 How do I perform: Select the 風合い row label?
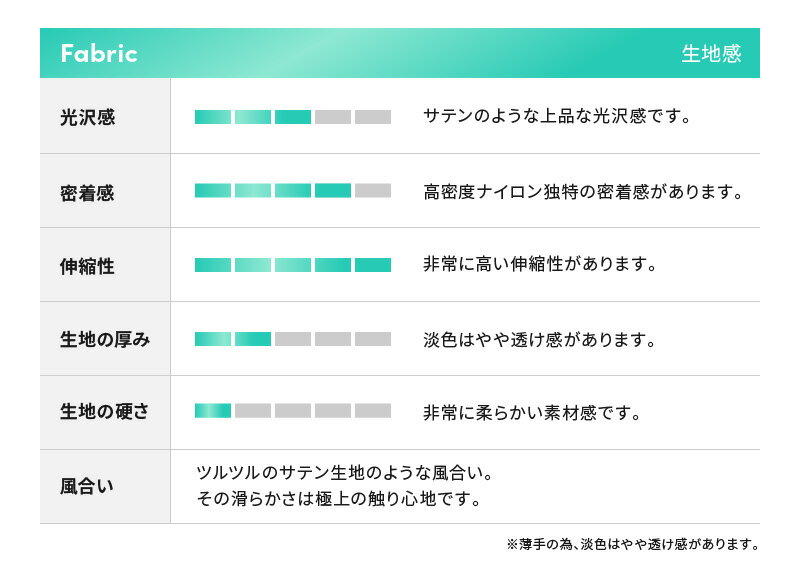[x=88, y=487]
